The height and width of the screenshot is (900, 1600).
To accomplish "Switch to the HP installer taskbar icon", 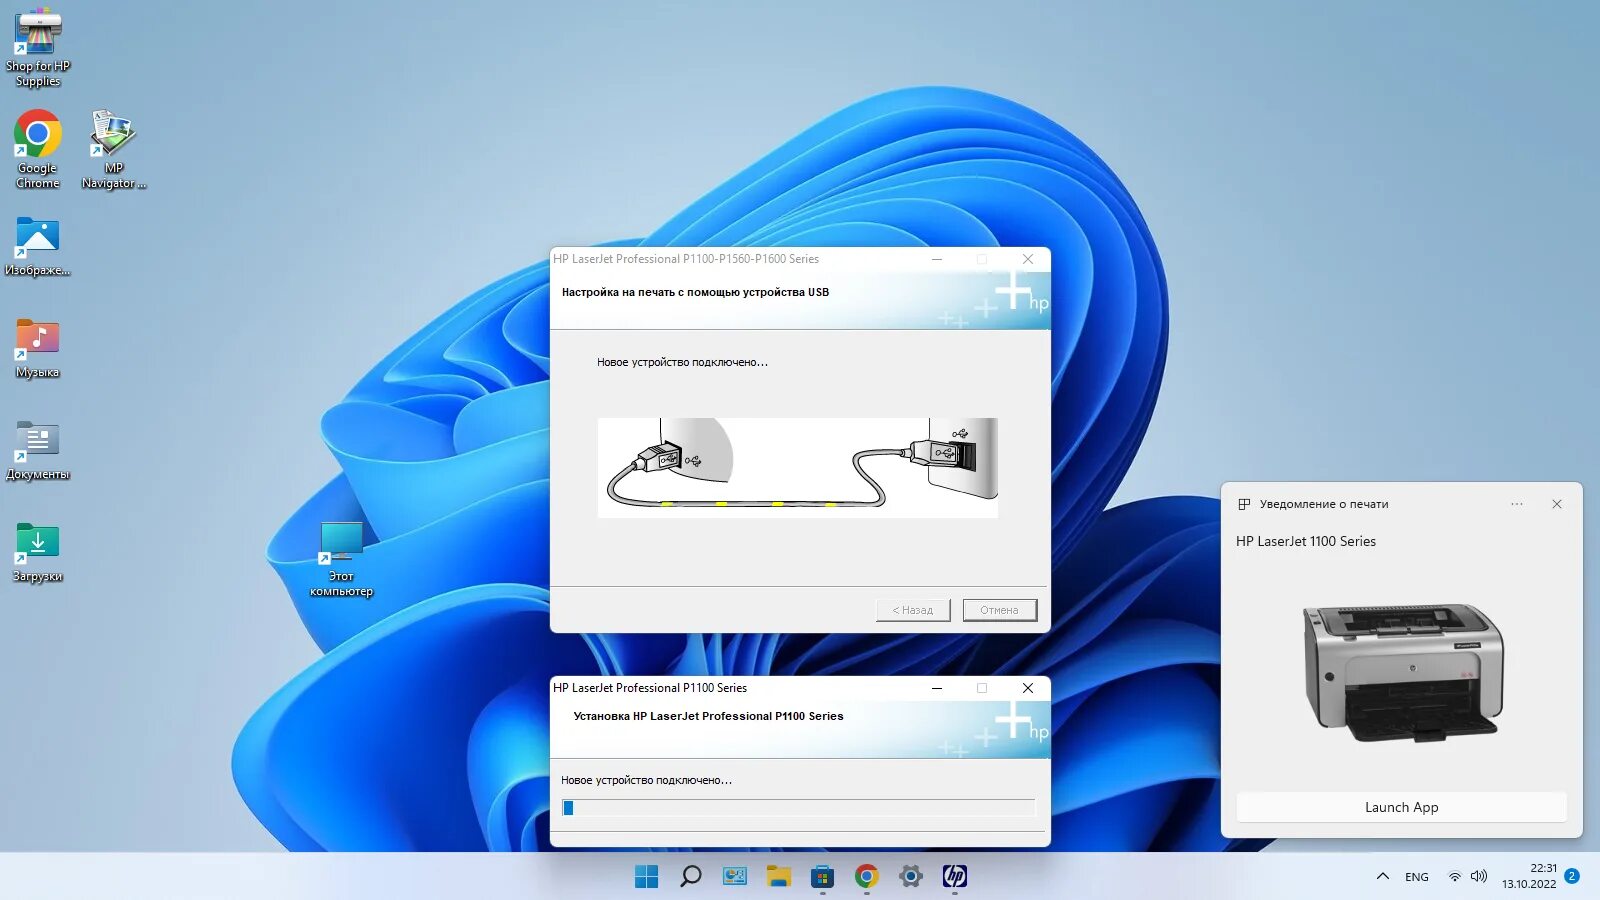I will tap(955, 877).
